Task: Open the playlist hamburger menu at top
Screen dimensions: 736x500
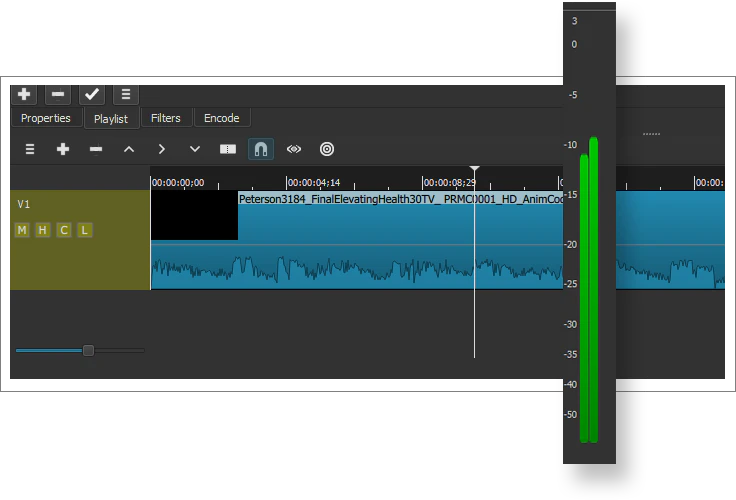Action: click(x=125, y=94)
